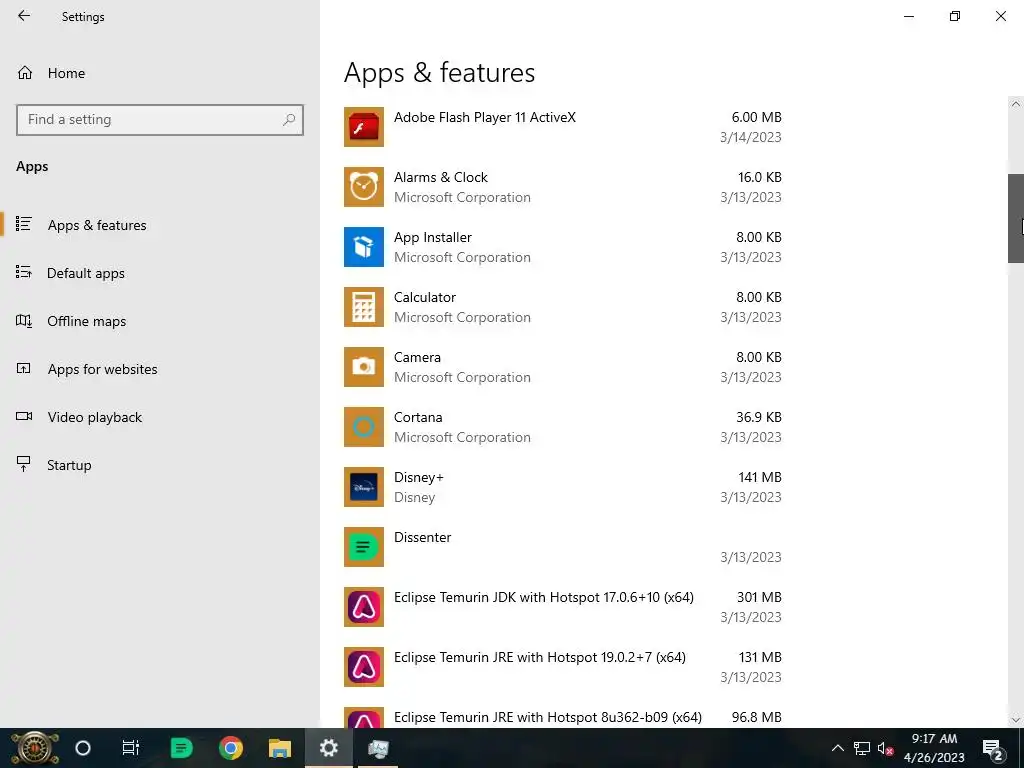Image resolution: width=1024 pixels, height=768 pixels.
Task: Open Offline maps settings
Action: click(86, 321)
